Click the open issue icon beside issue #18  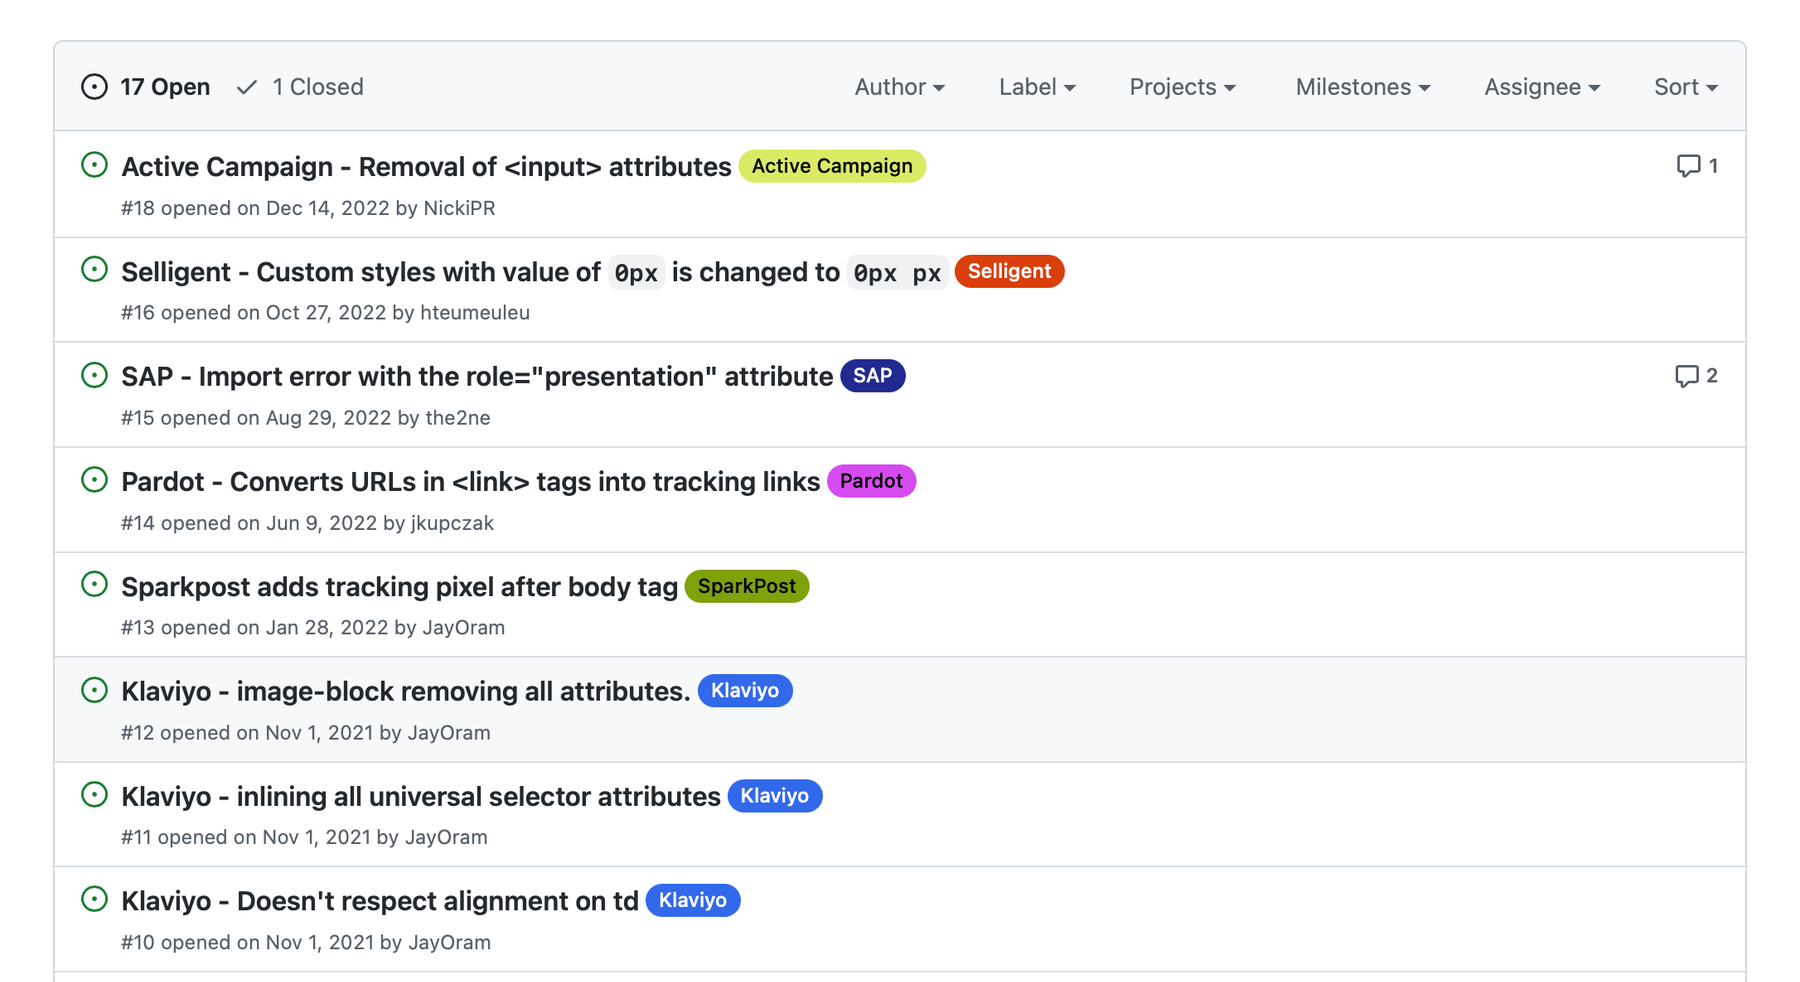click(94, 164)
